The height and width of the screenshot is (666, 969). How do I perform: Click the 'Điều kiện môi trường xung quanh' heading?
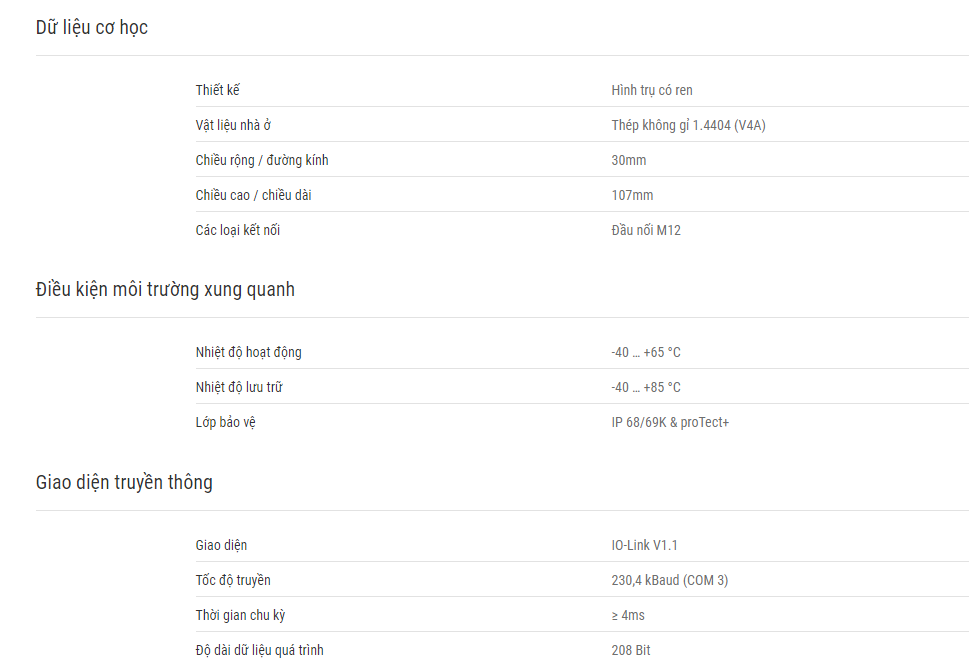click(165, 290)
